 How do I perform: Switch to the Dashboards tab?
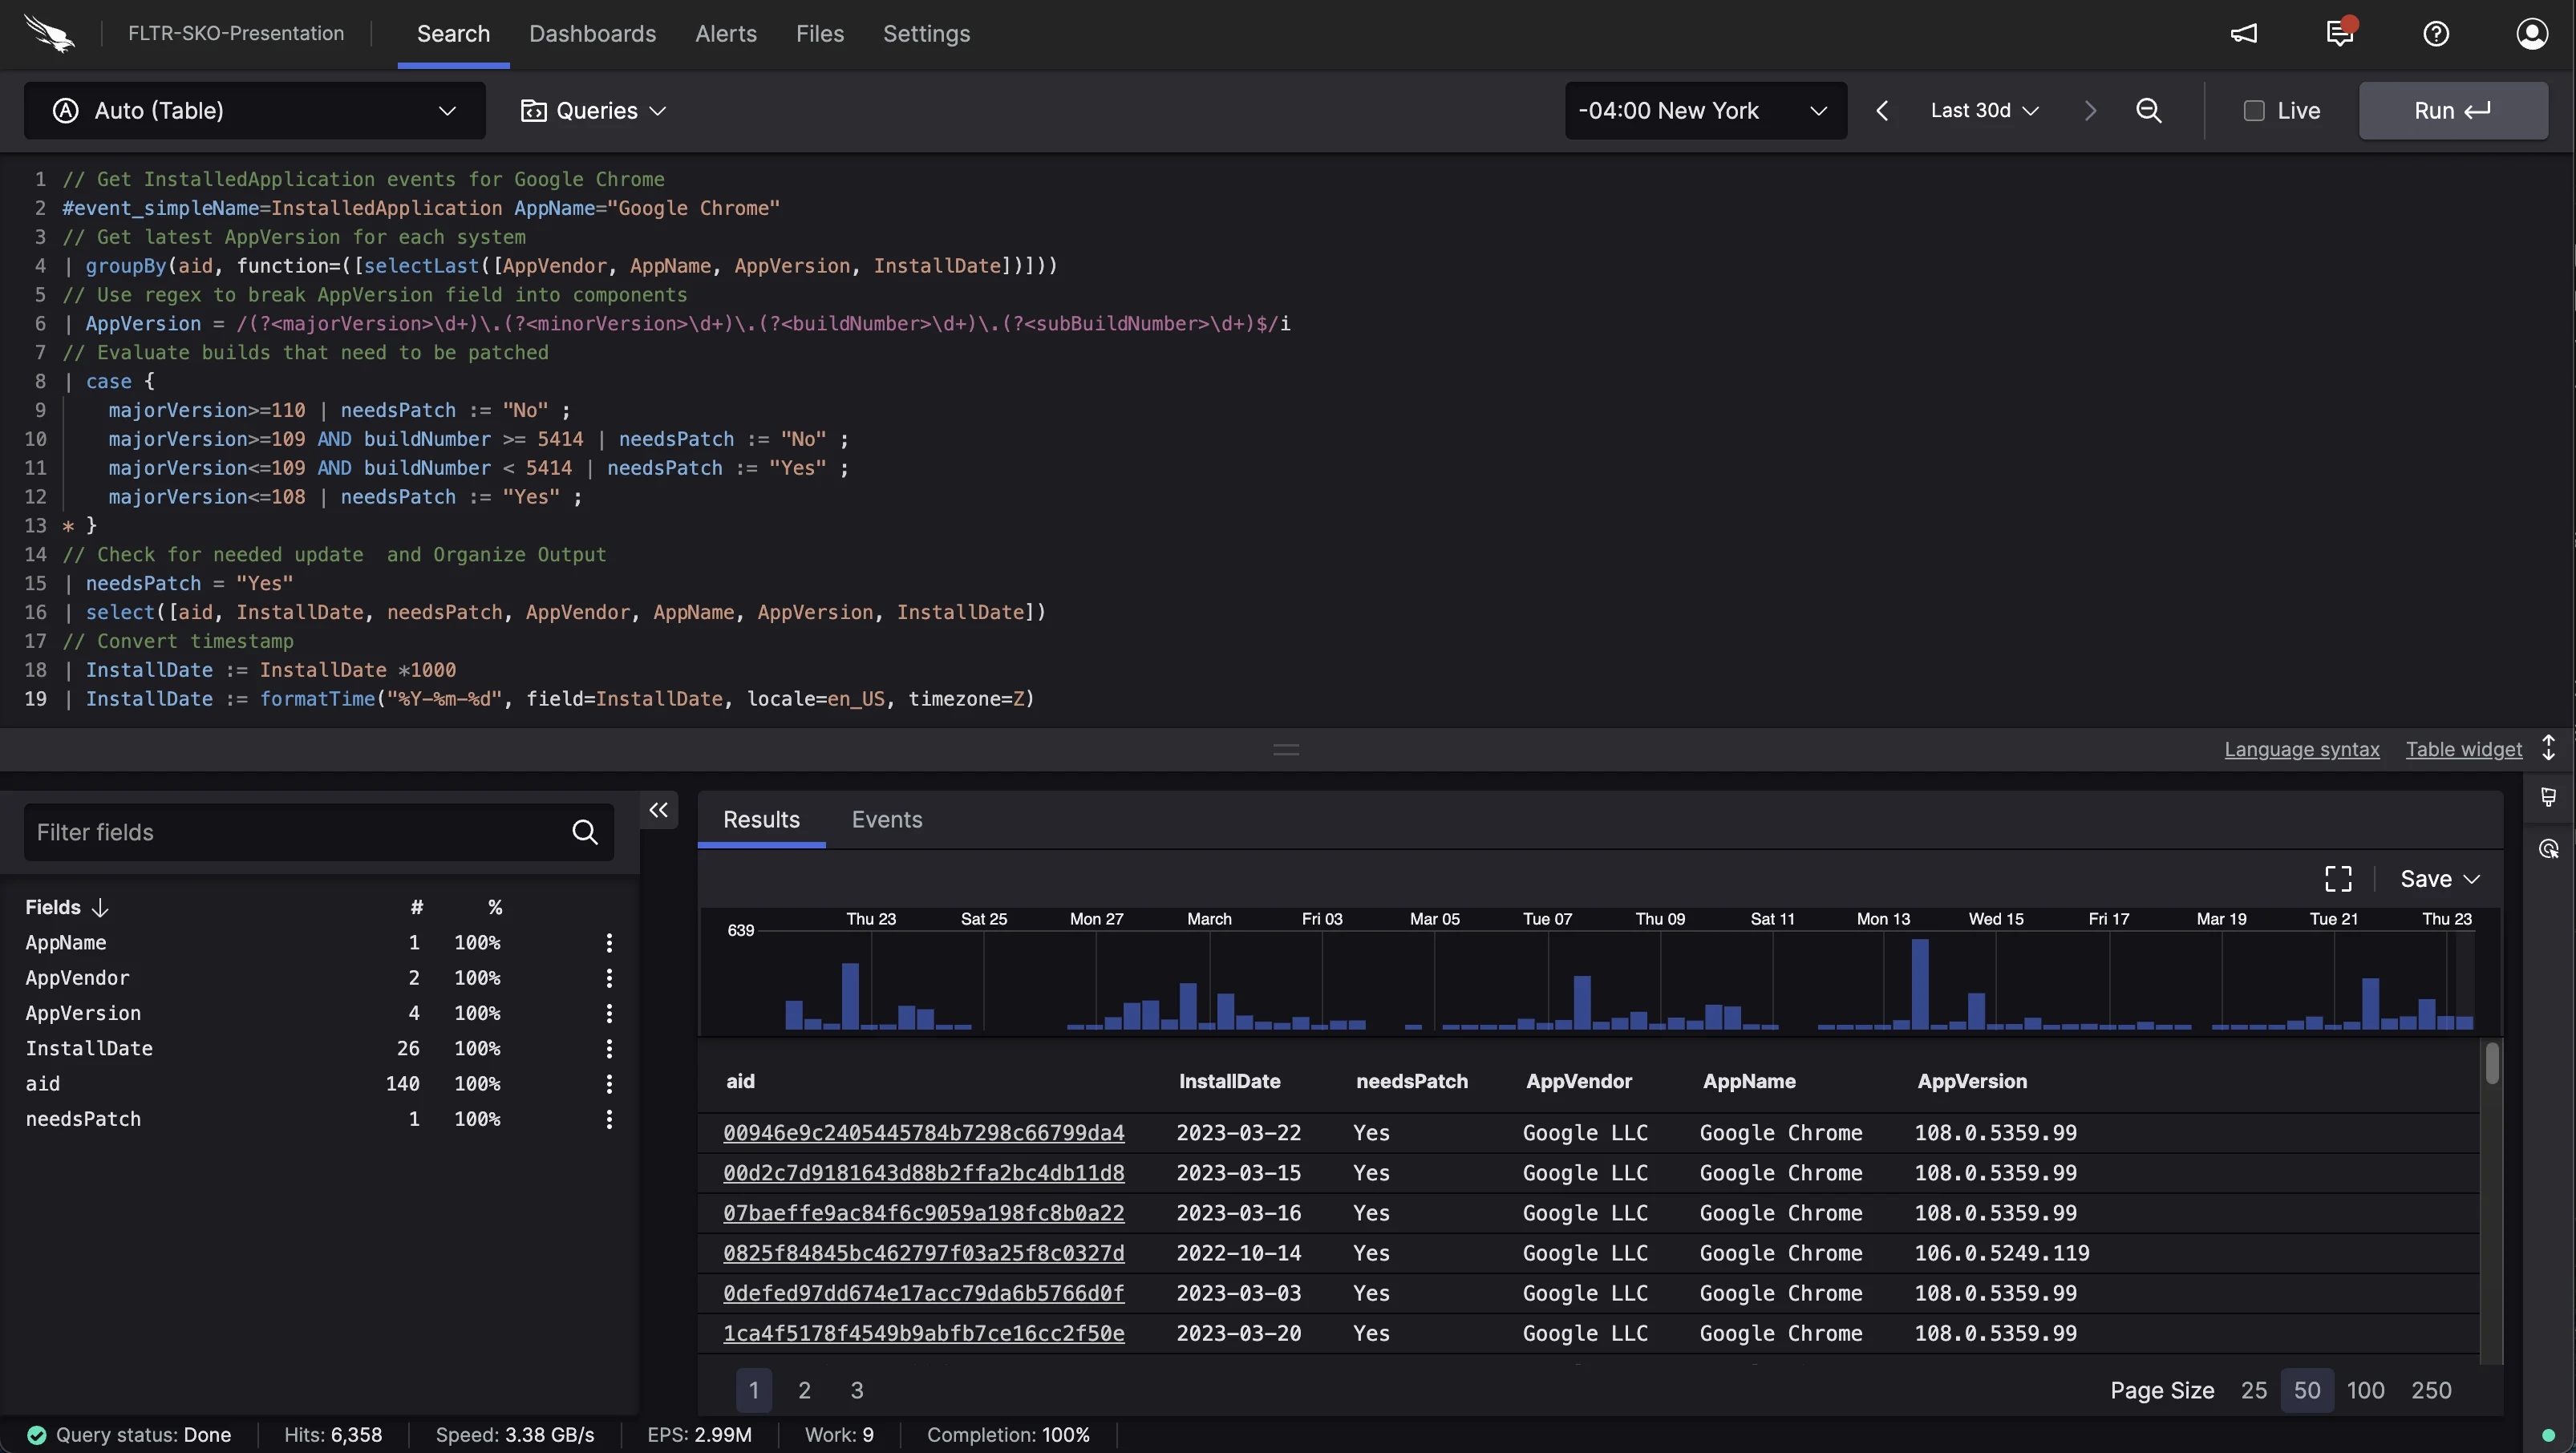click(x=592, y=33)
